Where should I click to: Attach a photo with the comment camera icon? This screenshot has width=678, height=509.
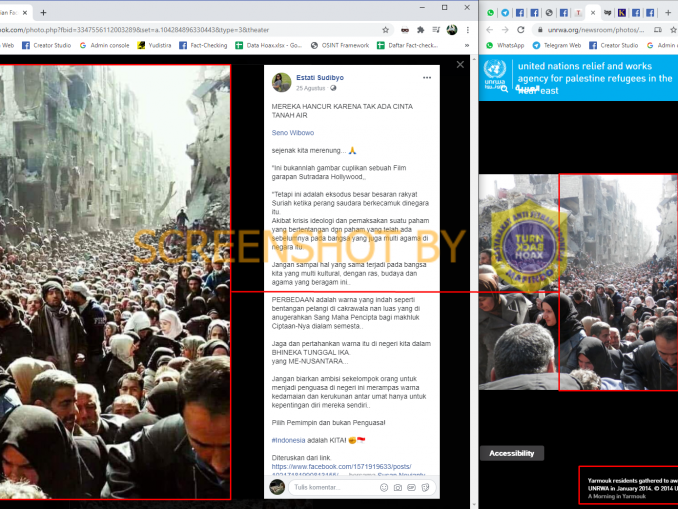point(397,487)
